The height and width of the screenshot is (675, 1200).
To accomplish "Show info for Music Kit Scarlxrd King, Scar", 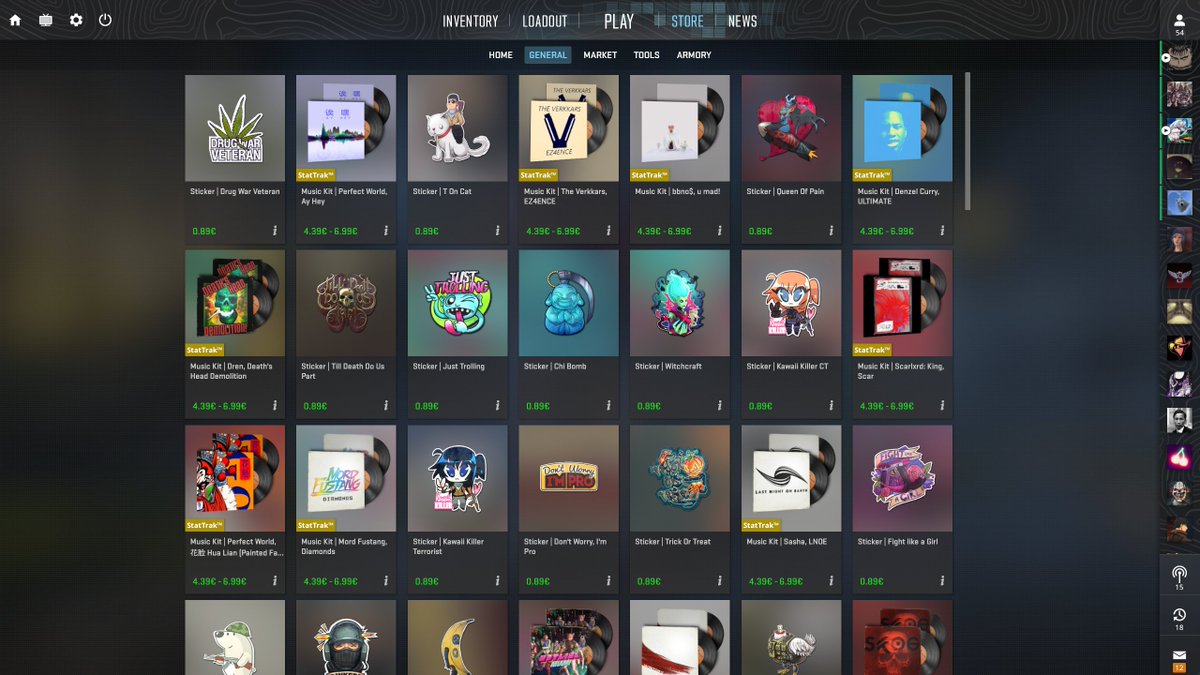I will pos(942,406).
